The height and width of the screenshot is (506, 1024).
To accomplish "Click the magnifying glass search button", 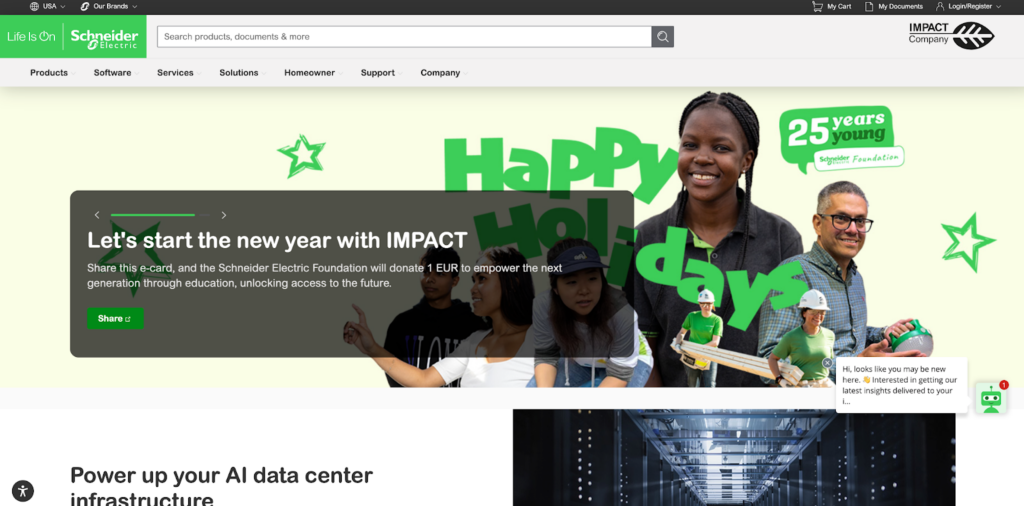I will pos(662,37).
